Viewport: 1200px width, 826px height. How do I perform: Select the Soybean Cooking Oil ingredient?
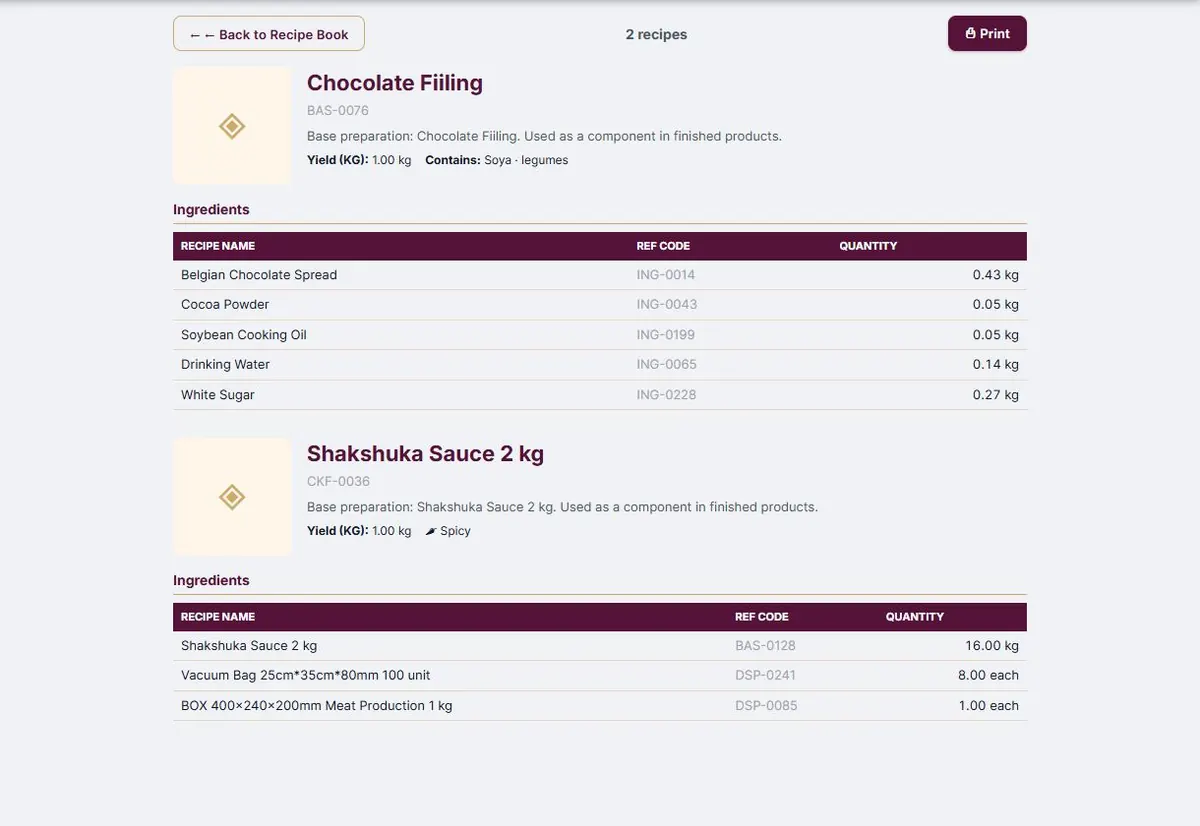point(244,335)
